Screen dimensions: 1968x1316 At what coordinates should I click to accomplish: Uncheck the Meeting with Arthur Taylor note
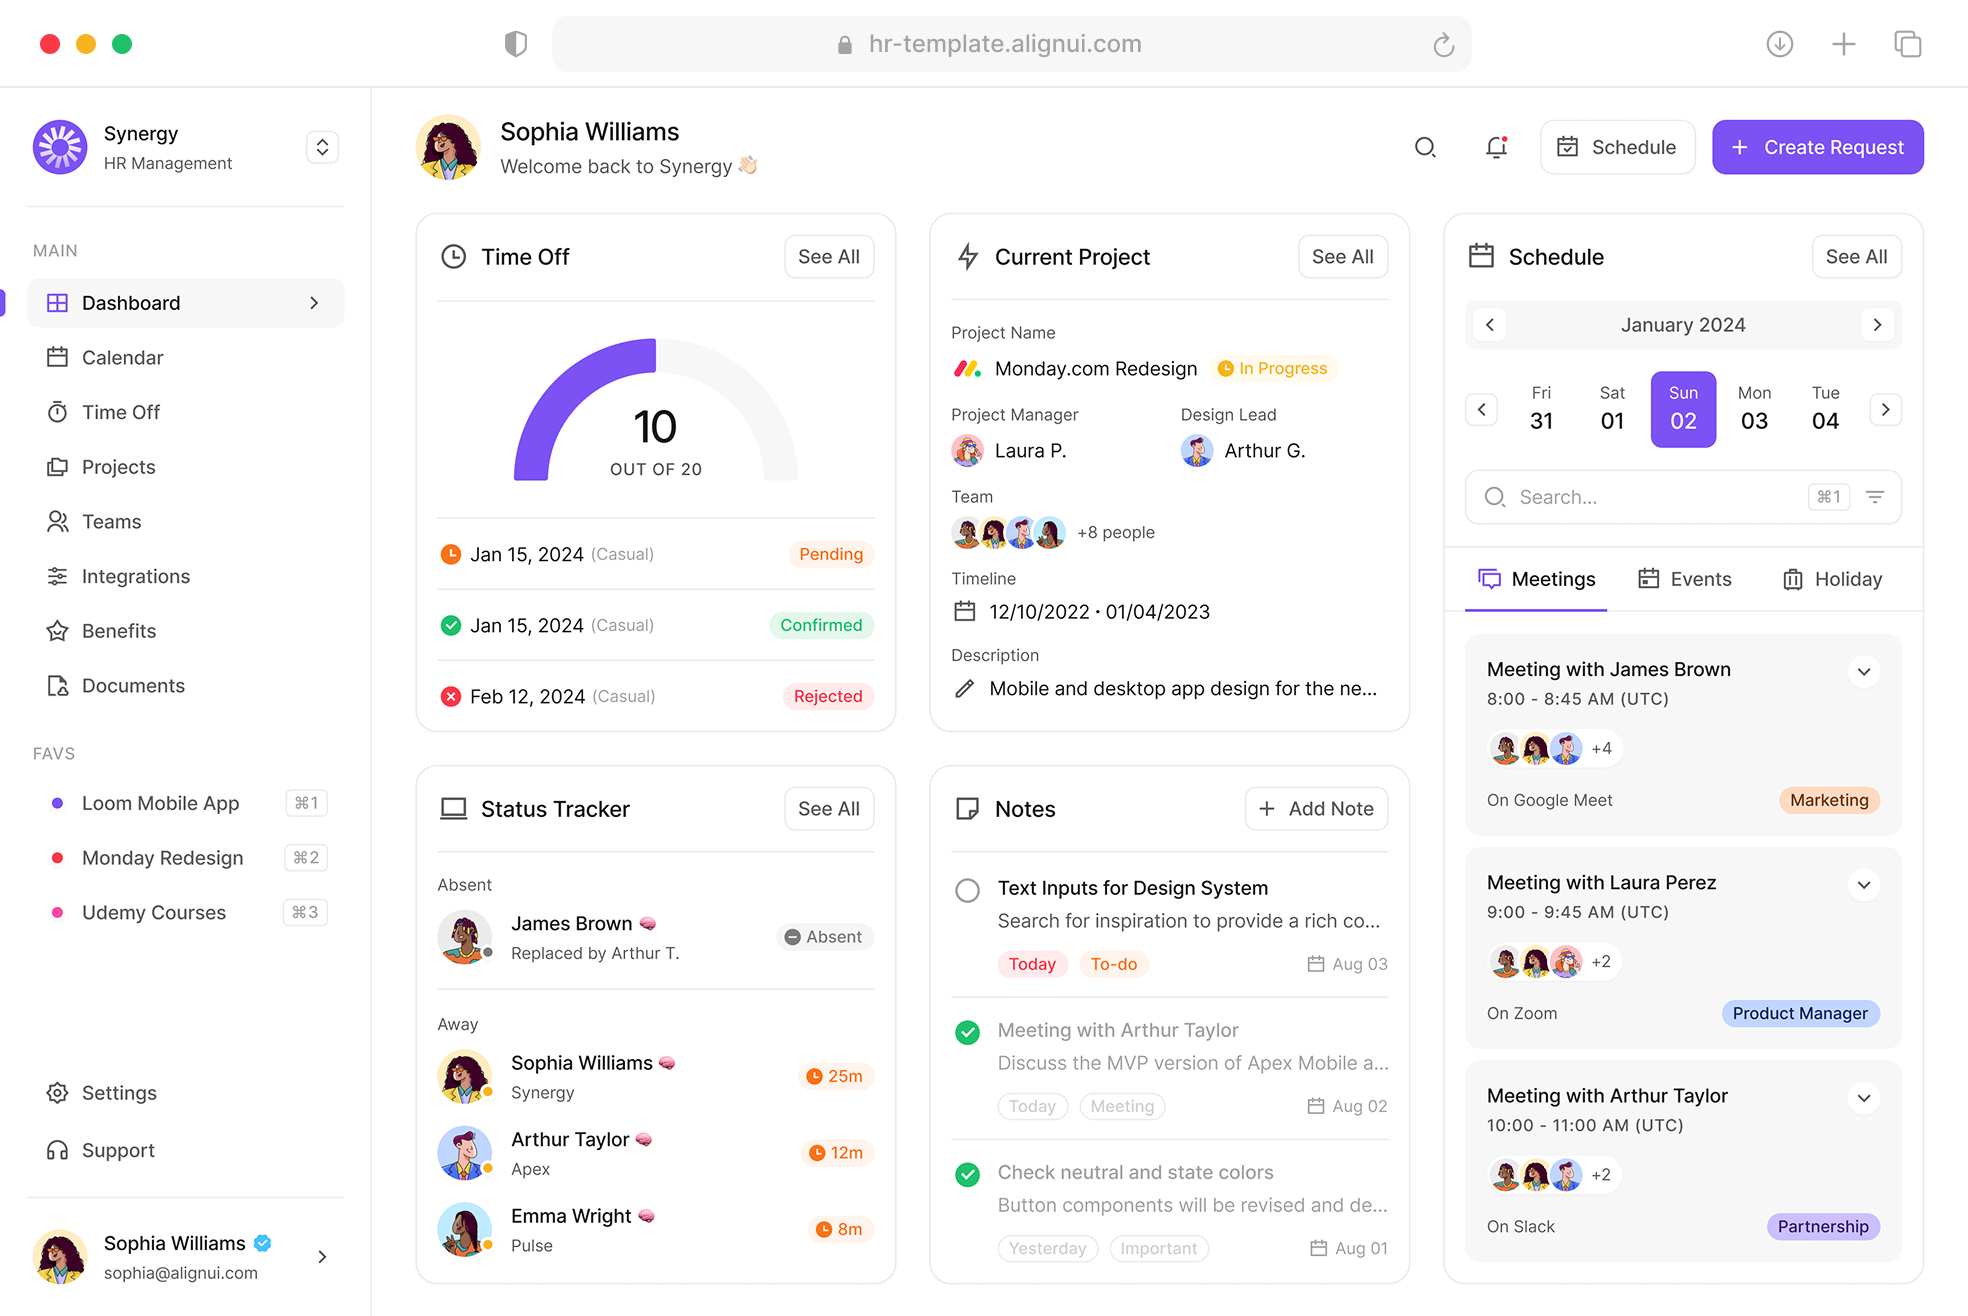(967, 1032)
